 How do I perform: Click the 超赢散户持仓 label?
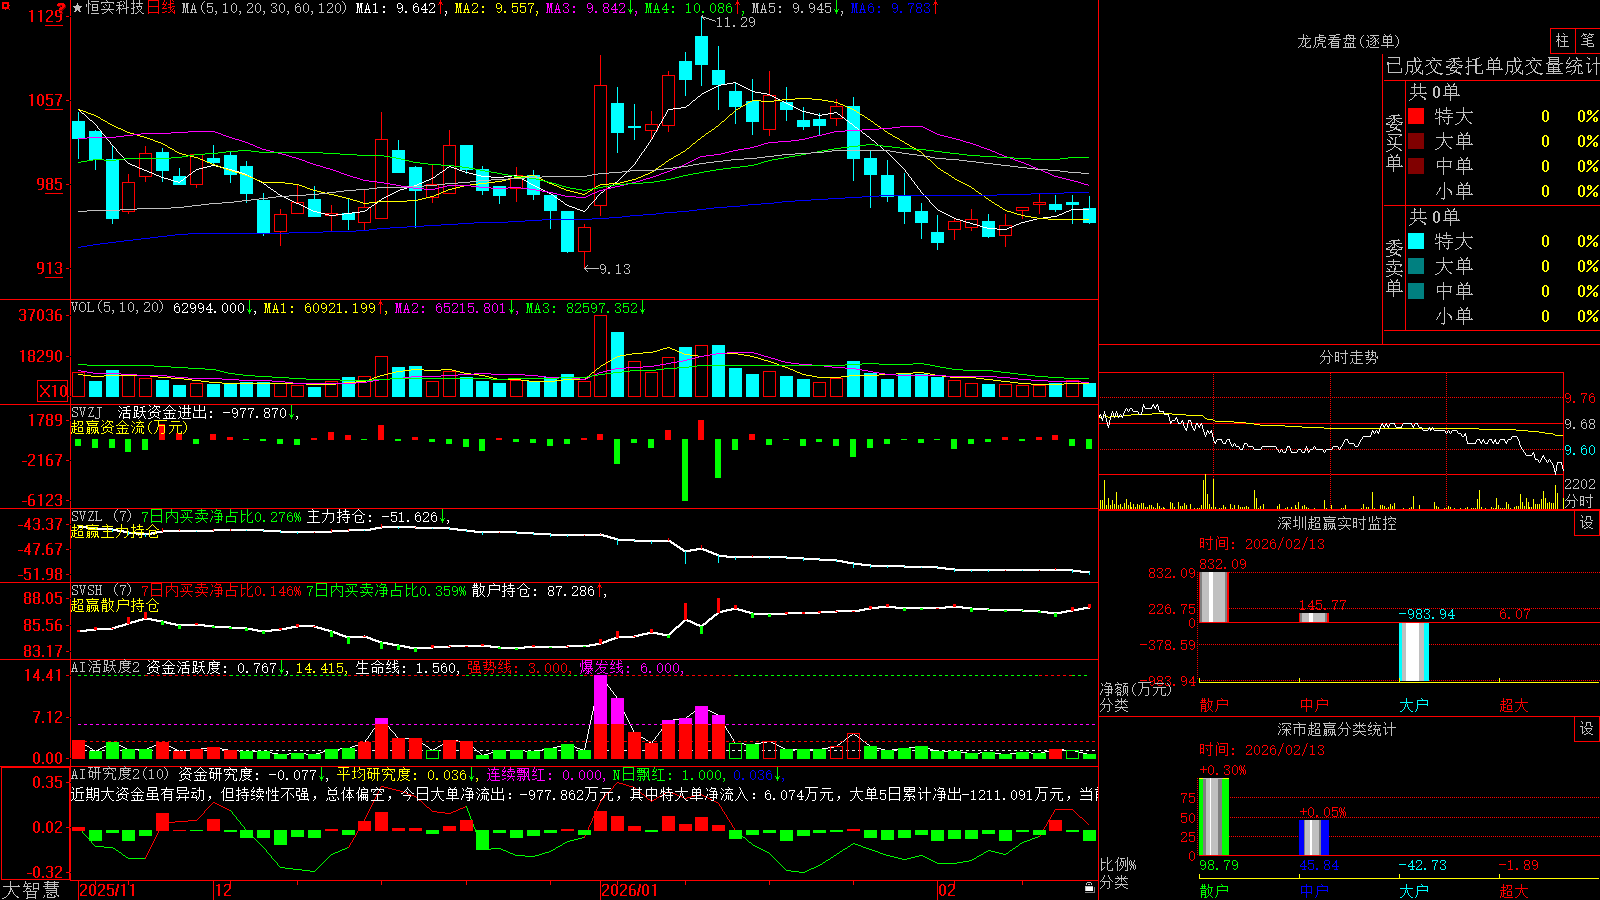[x=116, y=605]
